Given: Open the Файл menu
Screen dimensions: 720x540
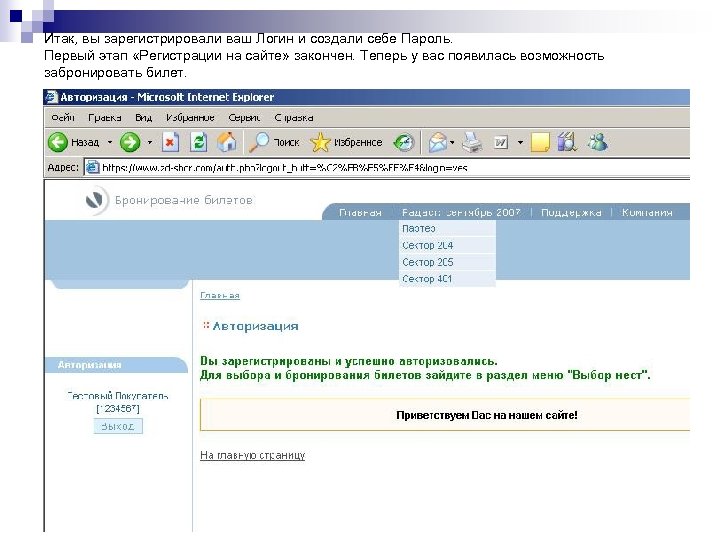Looking at the screenshot, I should tap(63, 118).
